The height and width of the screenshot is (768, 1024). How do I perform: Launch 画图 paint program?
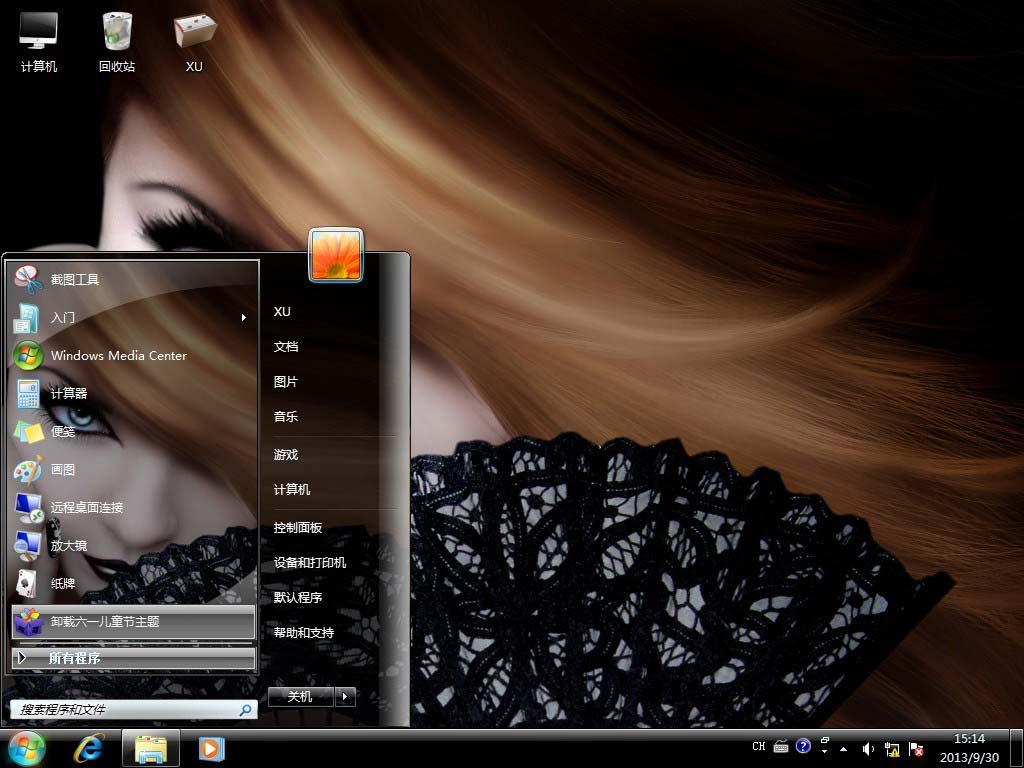62,470
